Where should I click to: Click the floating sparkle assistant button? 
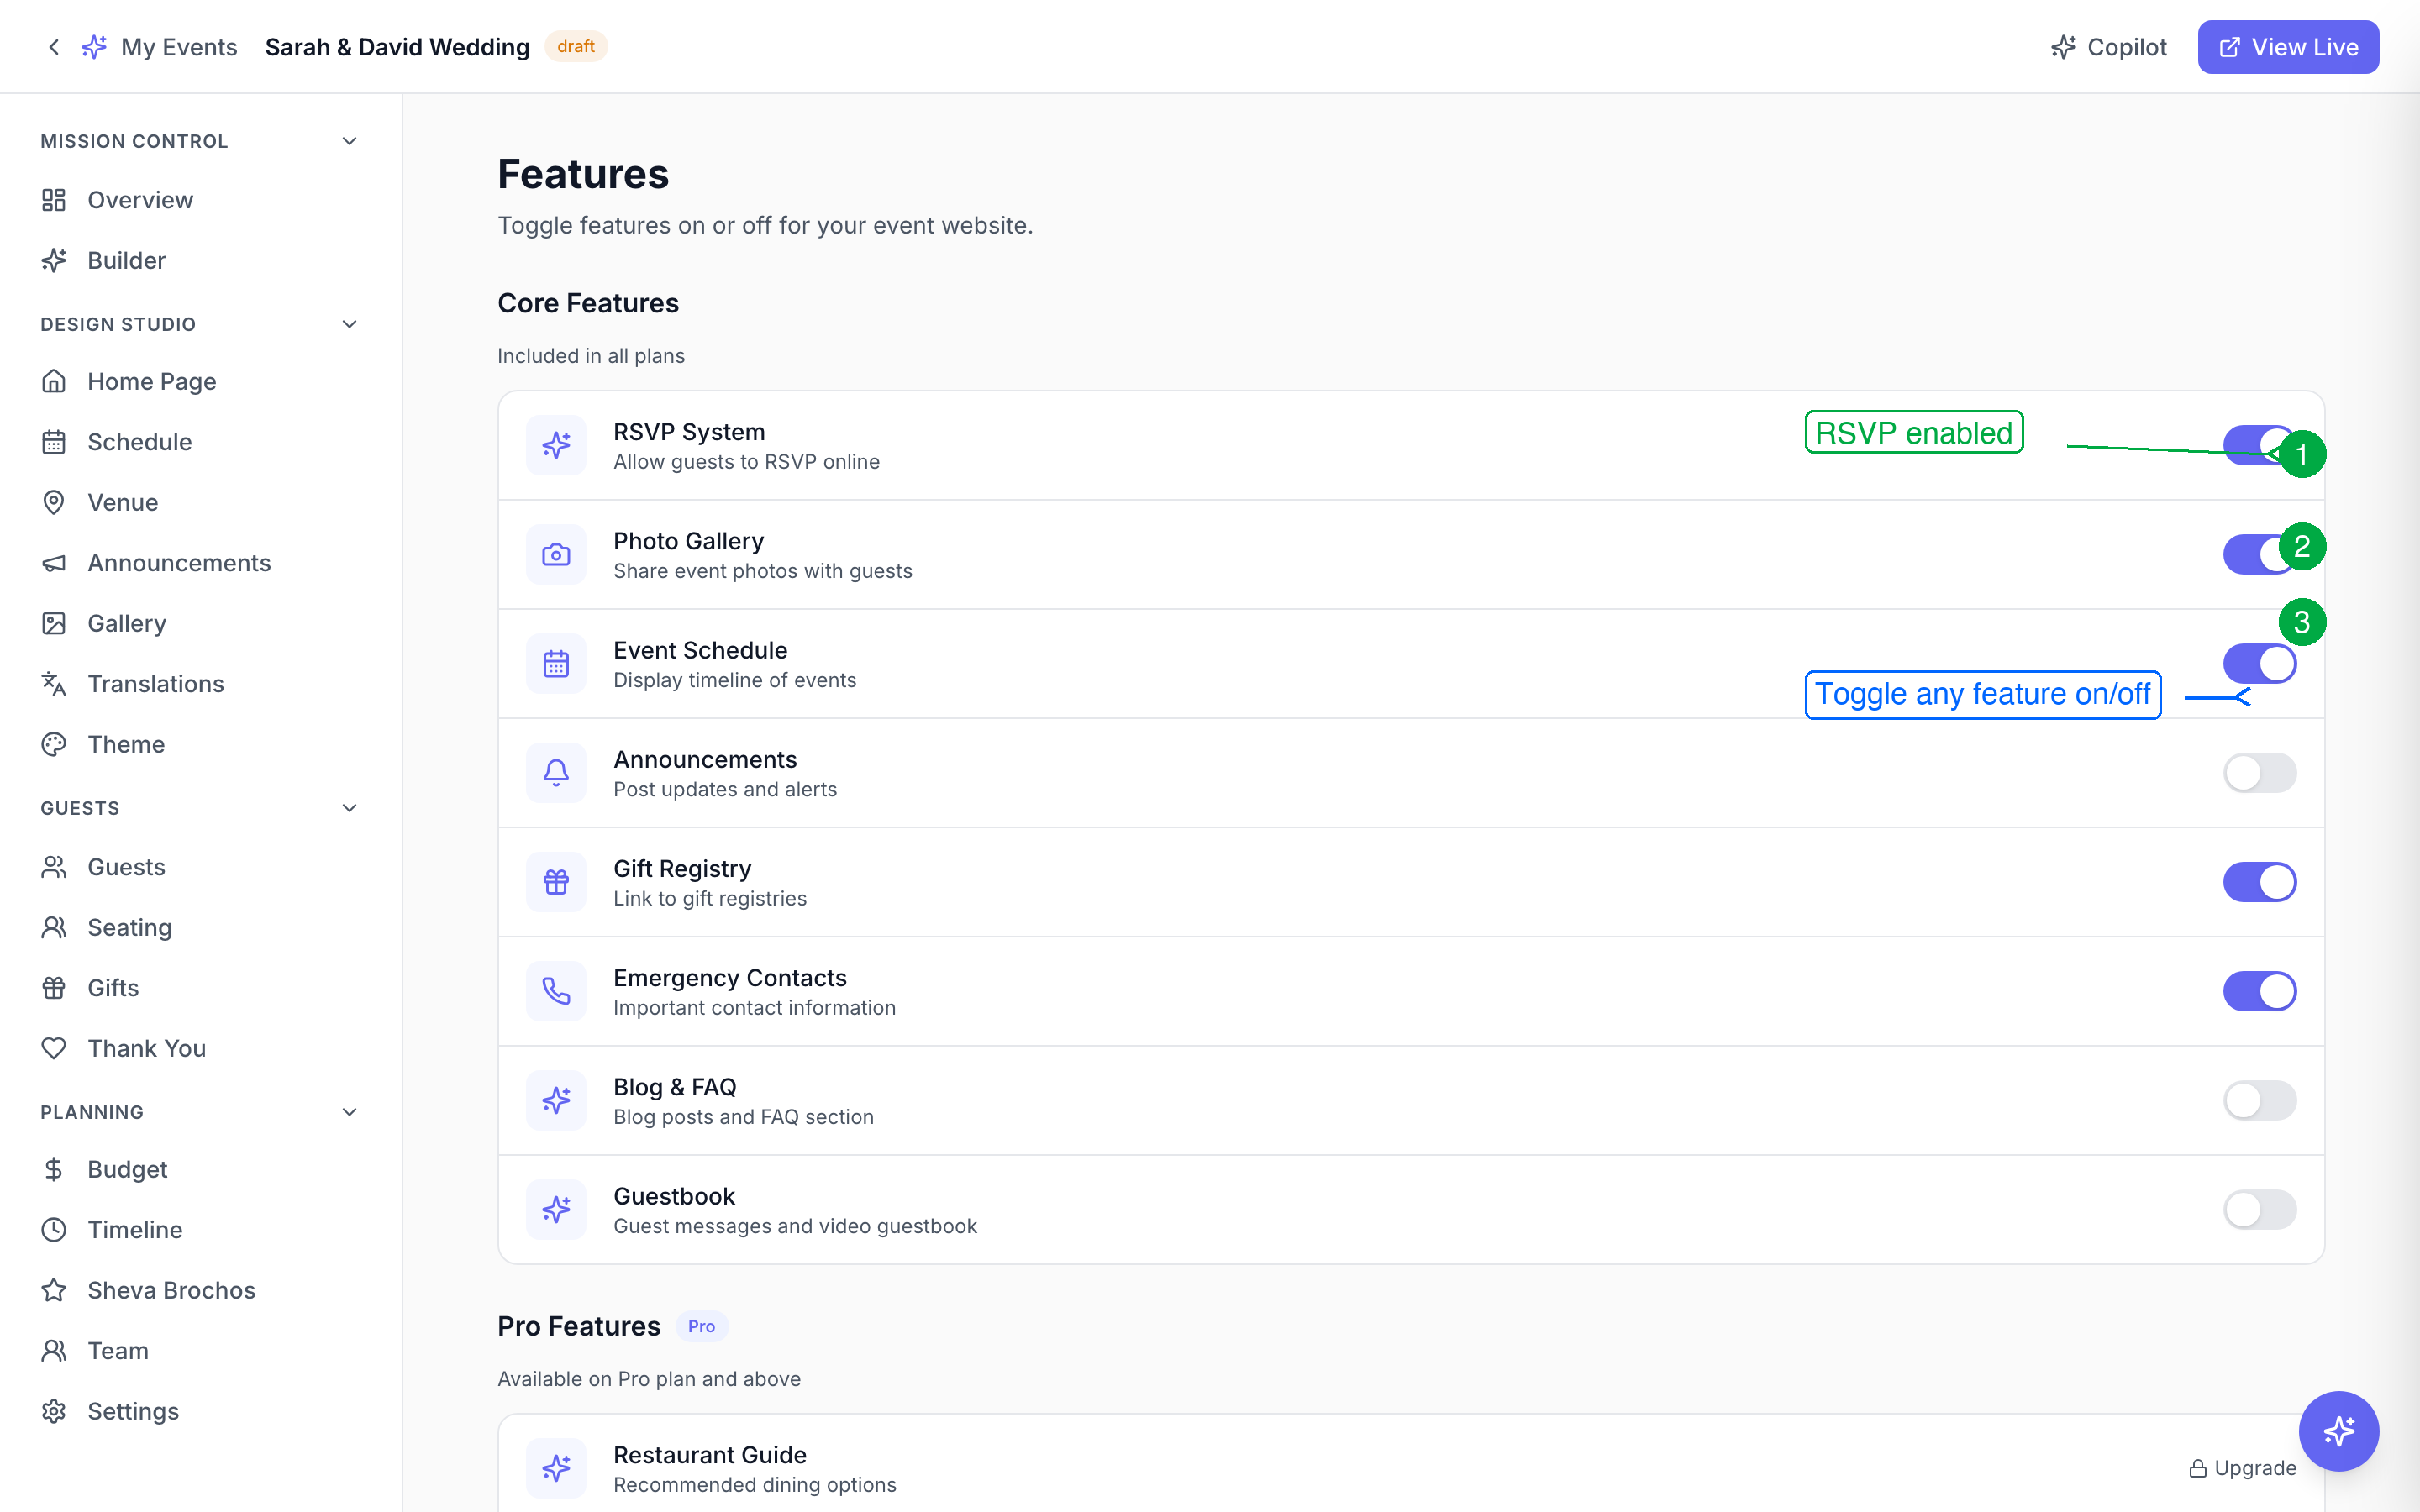[2338, 1430]
